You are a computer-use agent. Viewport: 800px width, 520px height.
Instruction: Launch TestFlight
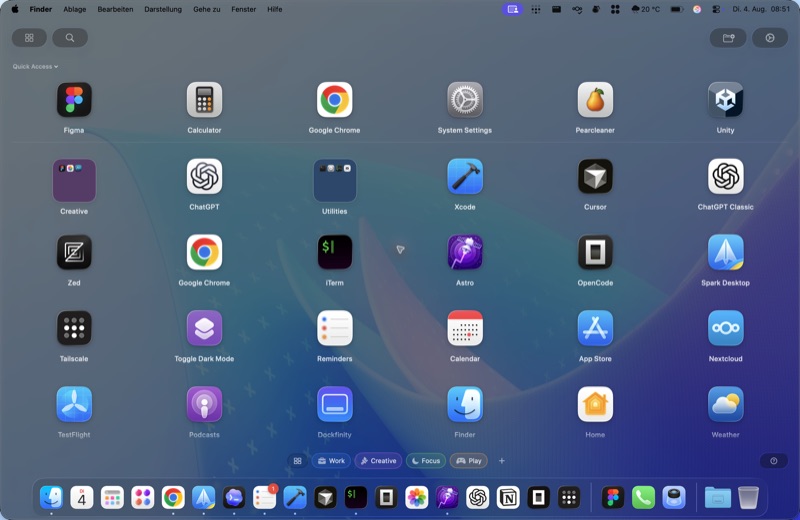pyautogui.click(x=74, y=404)
